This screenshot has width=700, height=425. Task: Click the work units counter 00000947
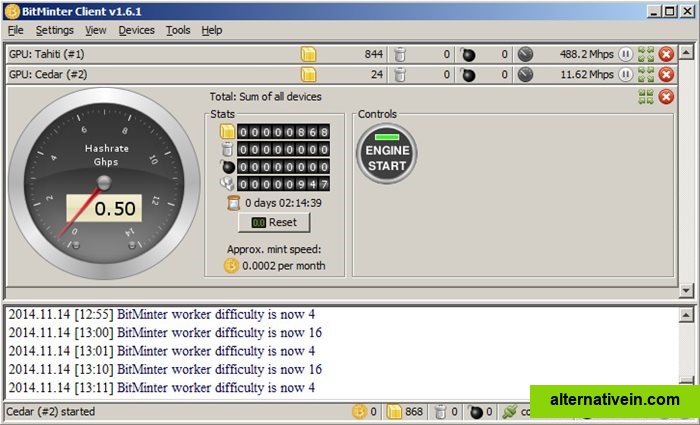click(283, 183)
